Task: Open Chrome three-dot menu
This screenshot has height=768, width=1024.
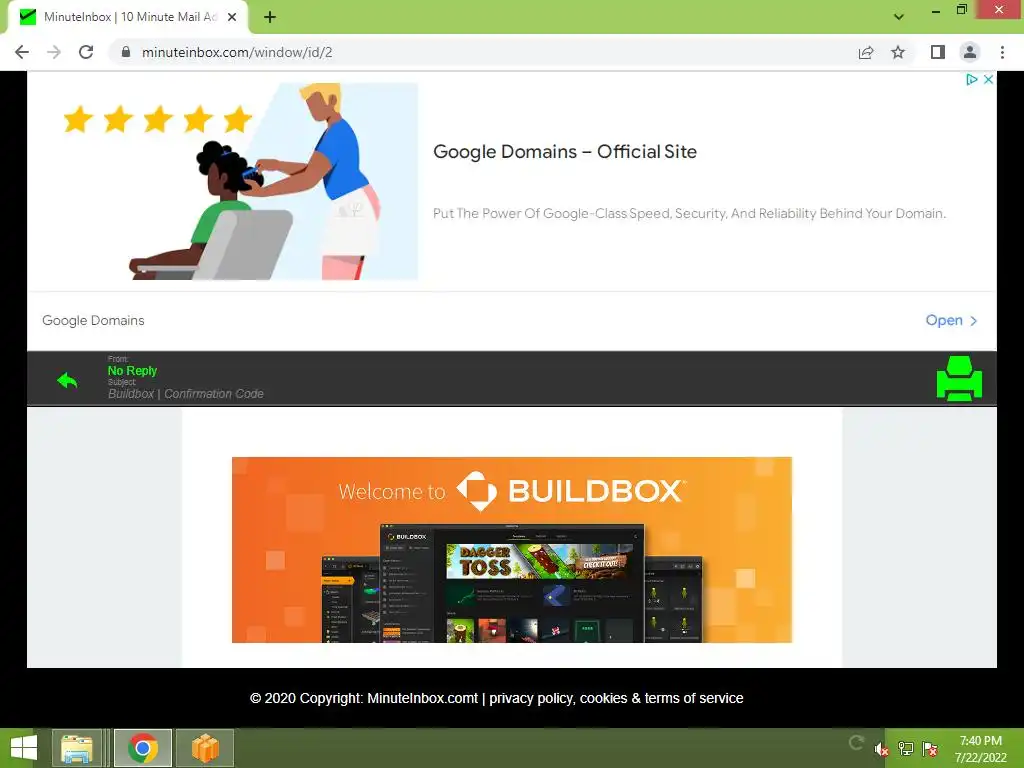Action: (x=1002, y=52)
